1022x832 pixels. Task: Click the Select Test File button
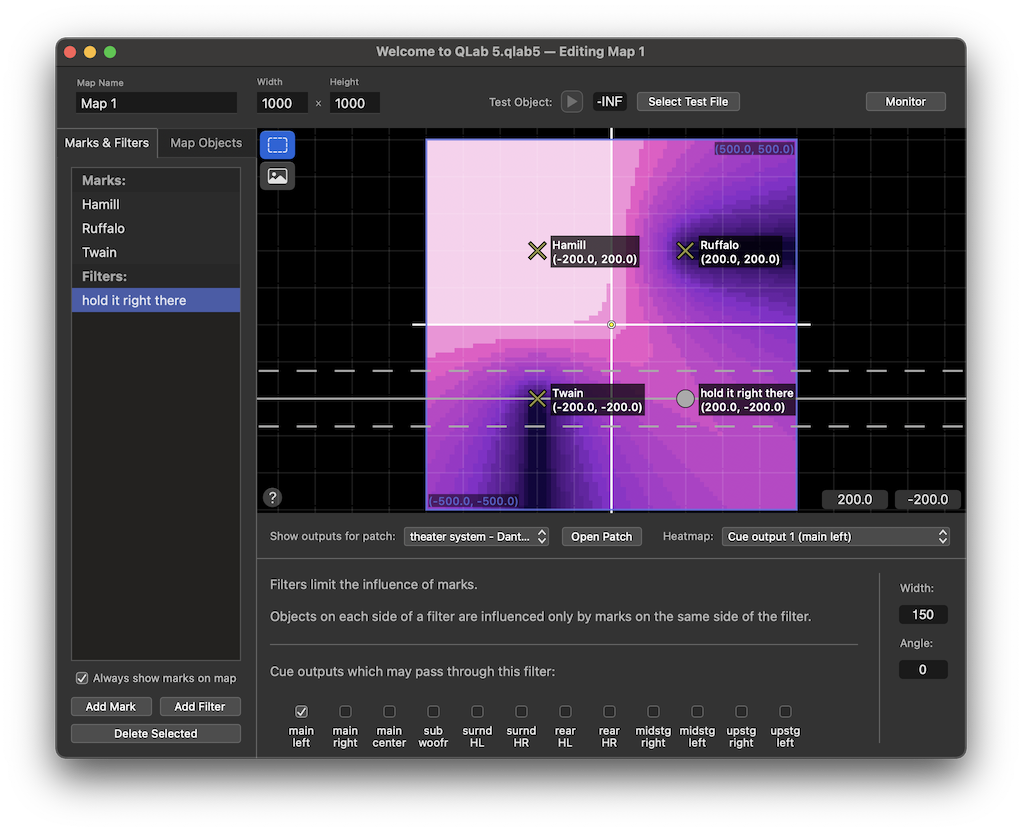[688, 101]
